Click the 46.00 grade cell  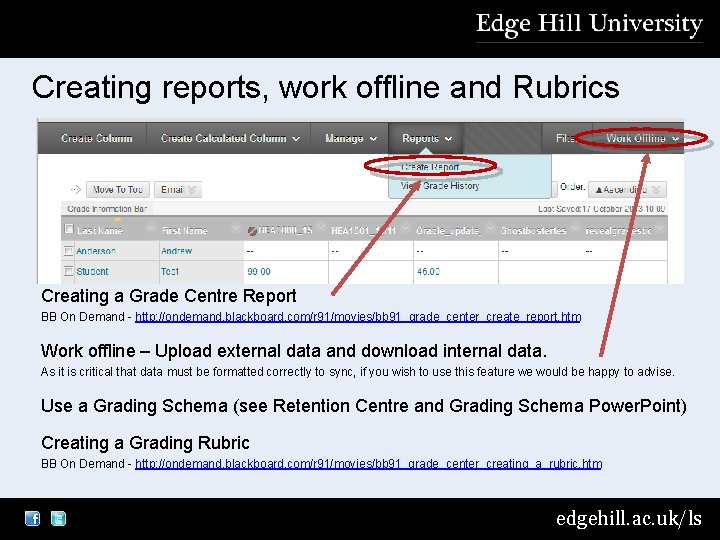pyautogui.click(x=428, y=272)
